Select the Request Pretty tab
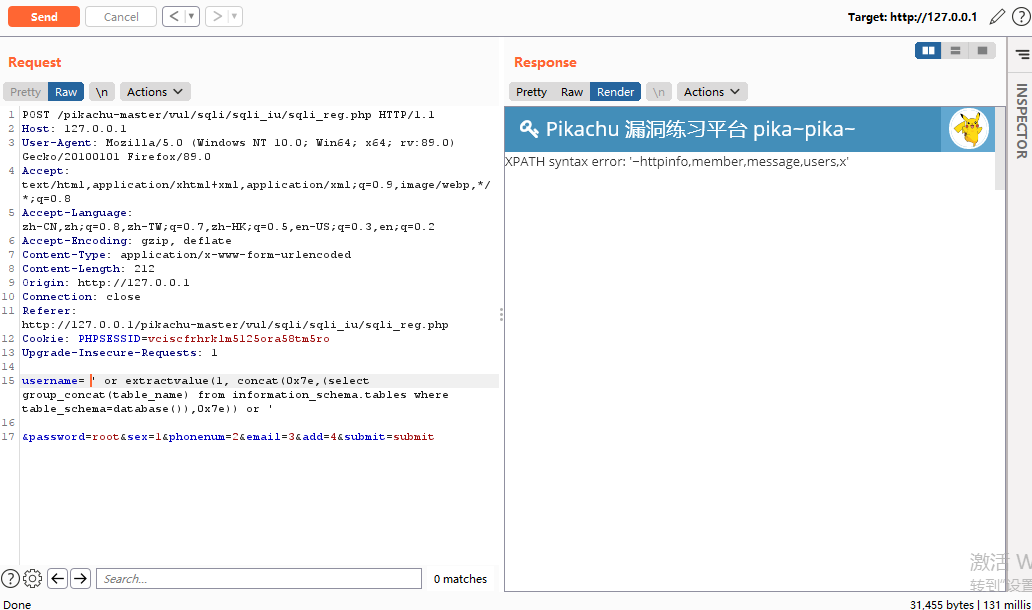The image size is (1032, 610). tap(26, 92)
